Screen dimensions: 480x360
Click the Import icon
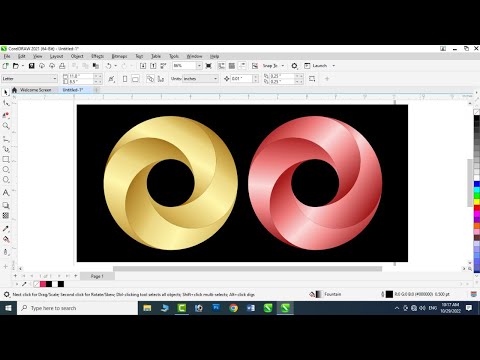[143, 66]
